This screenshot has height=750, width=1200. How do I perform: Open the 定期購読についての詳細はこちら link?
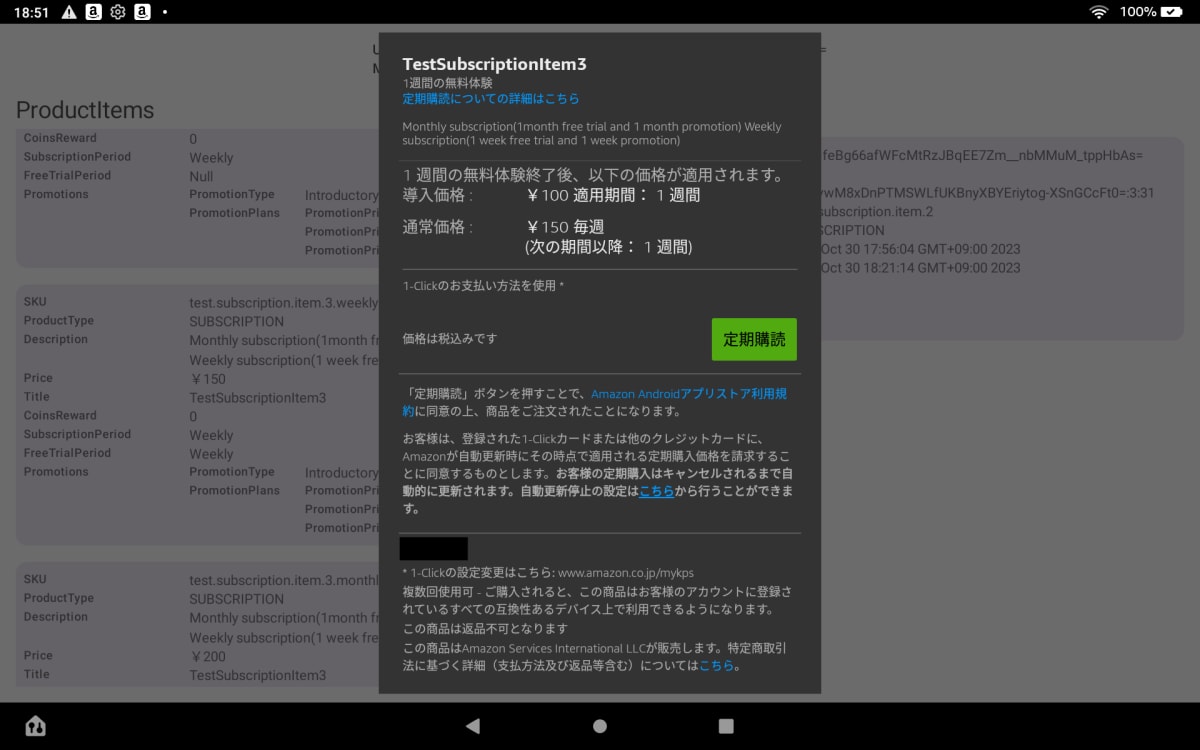(491, 99)
